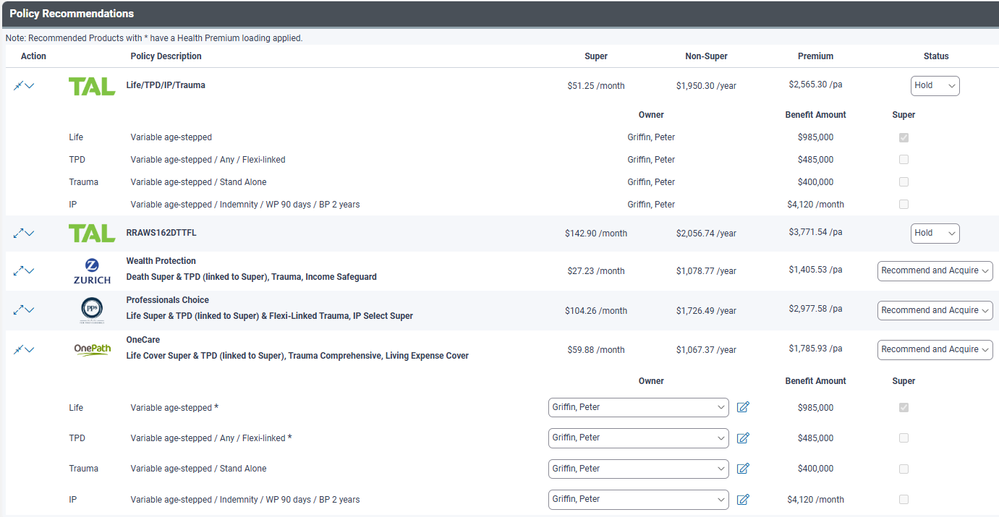Viewport: 999px width, 517px height.
Task: Collapse the TAL Life/TPD/IP/Trauma policy details
Action: [x=18, y=86]
